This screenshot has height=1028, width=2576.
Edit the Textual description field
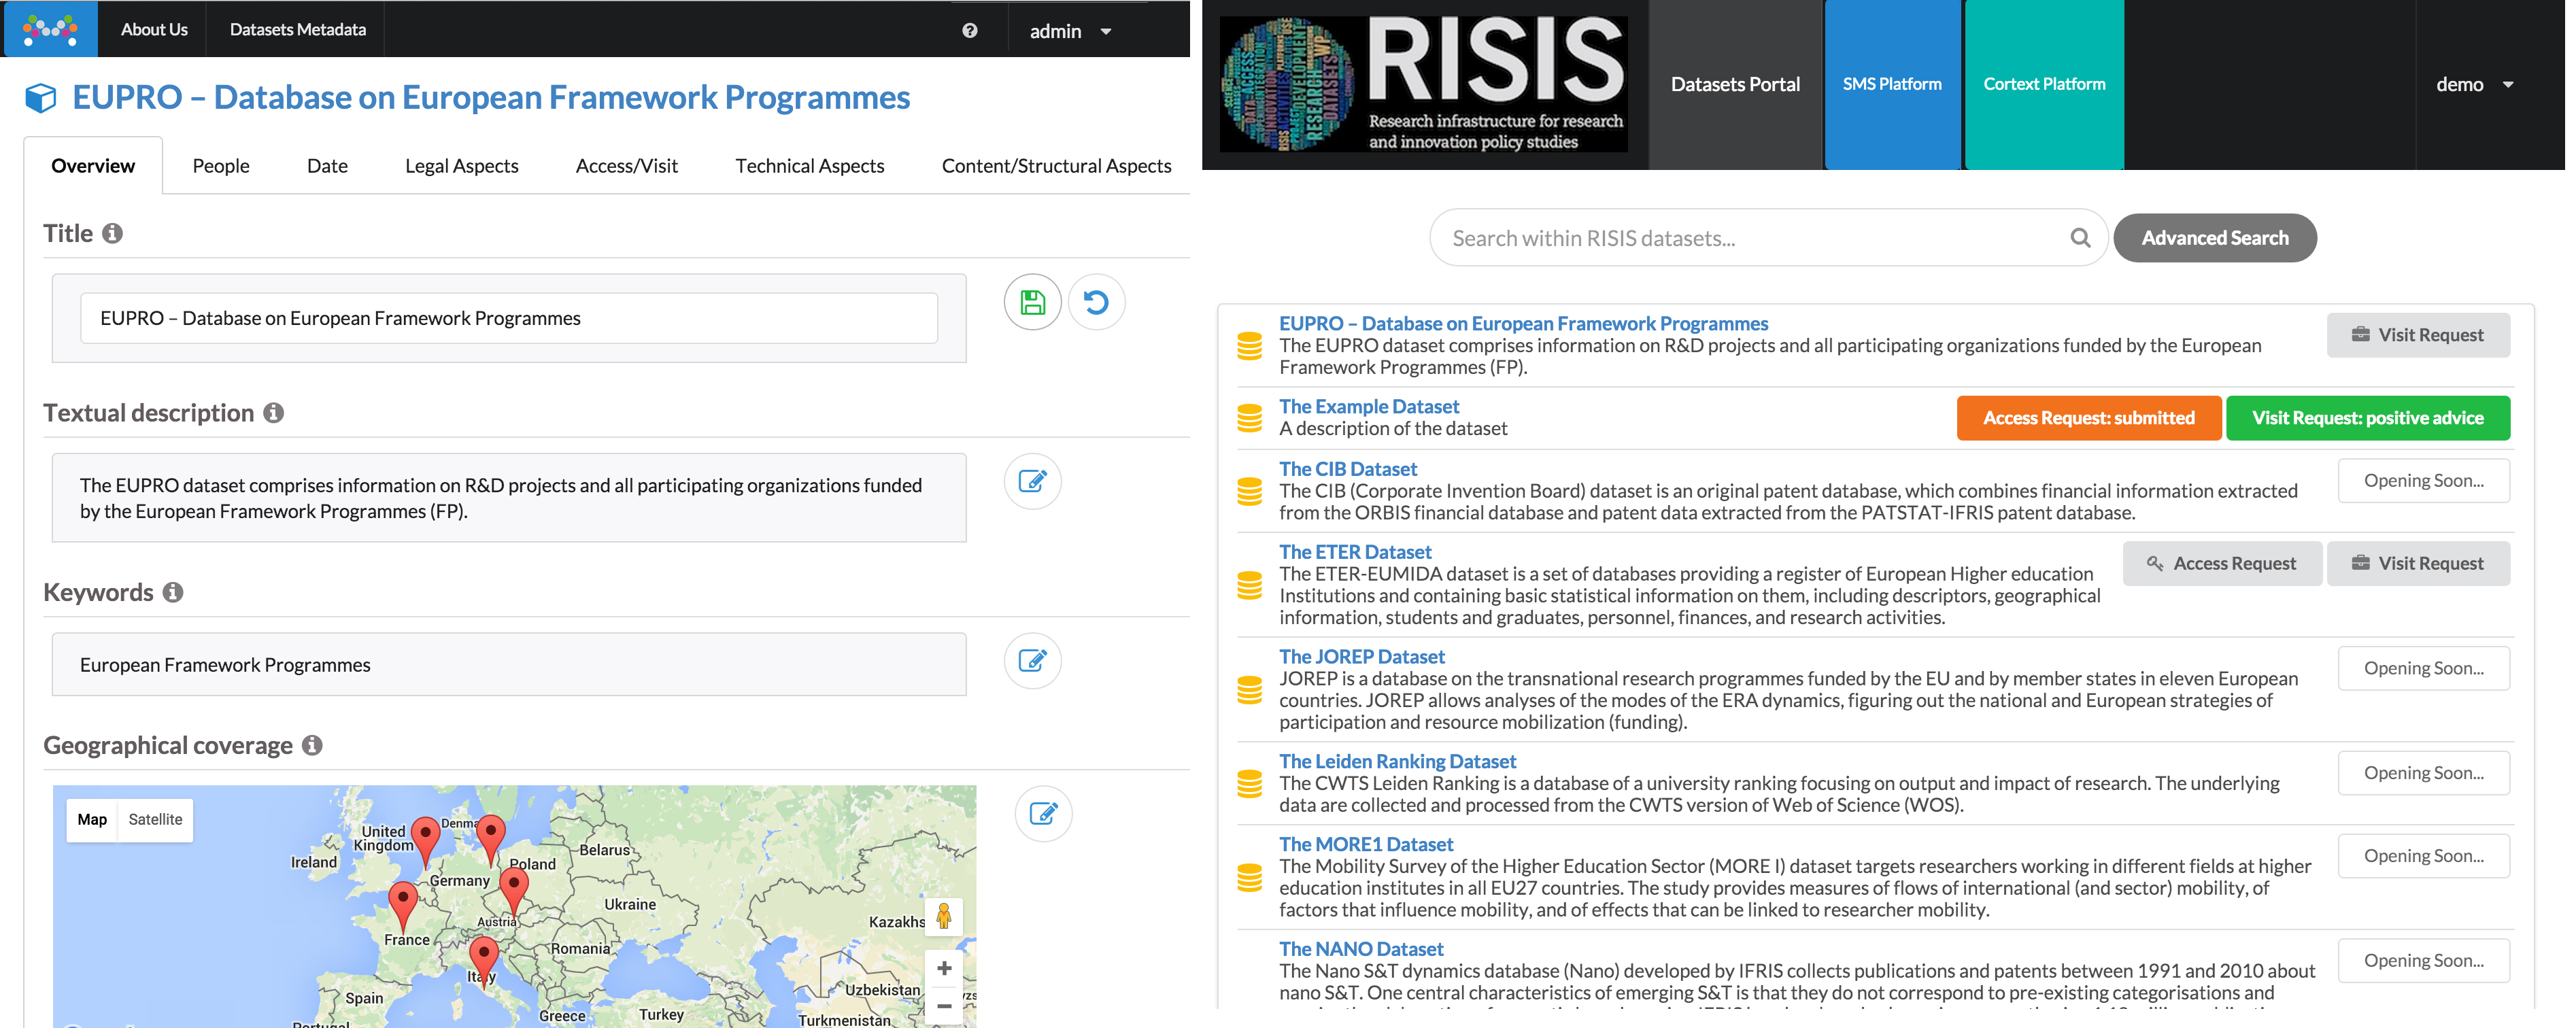pyautogui.click(x=1032, y=481)
